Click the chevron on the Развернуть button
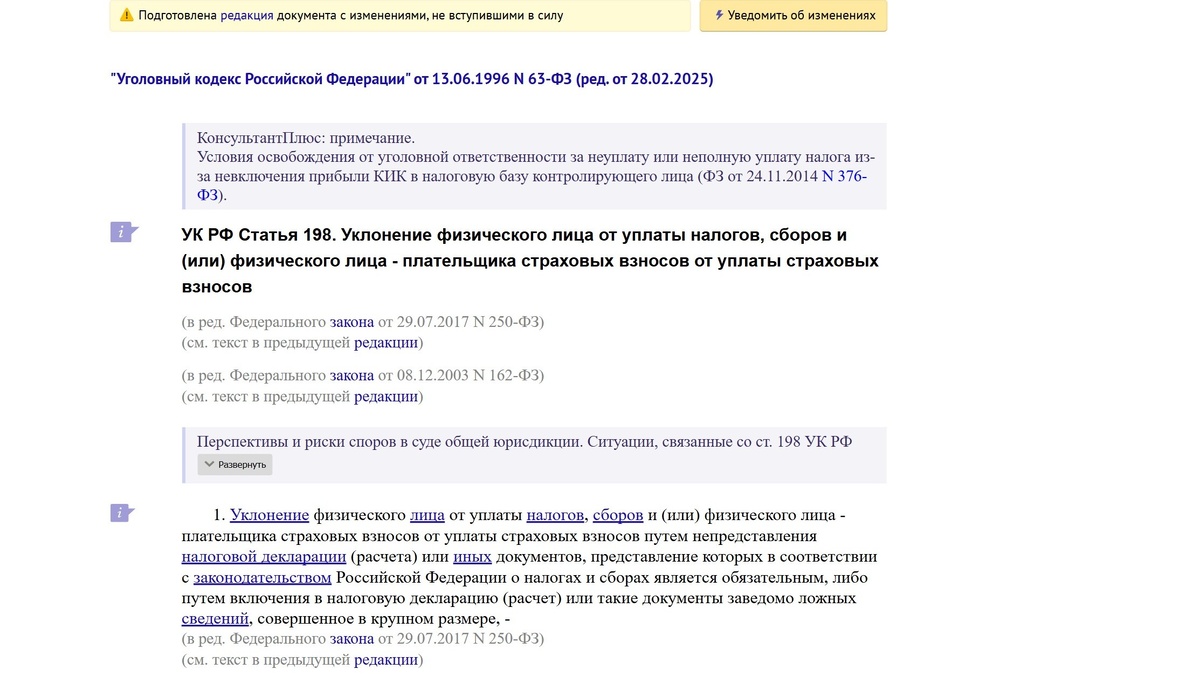1200x676 pixels. pos(210,464)
